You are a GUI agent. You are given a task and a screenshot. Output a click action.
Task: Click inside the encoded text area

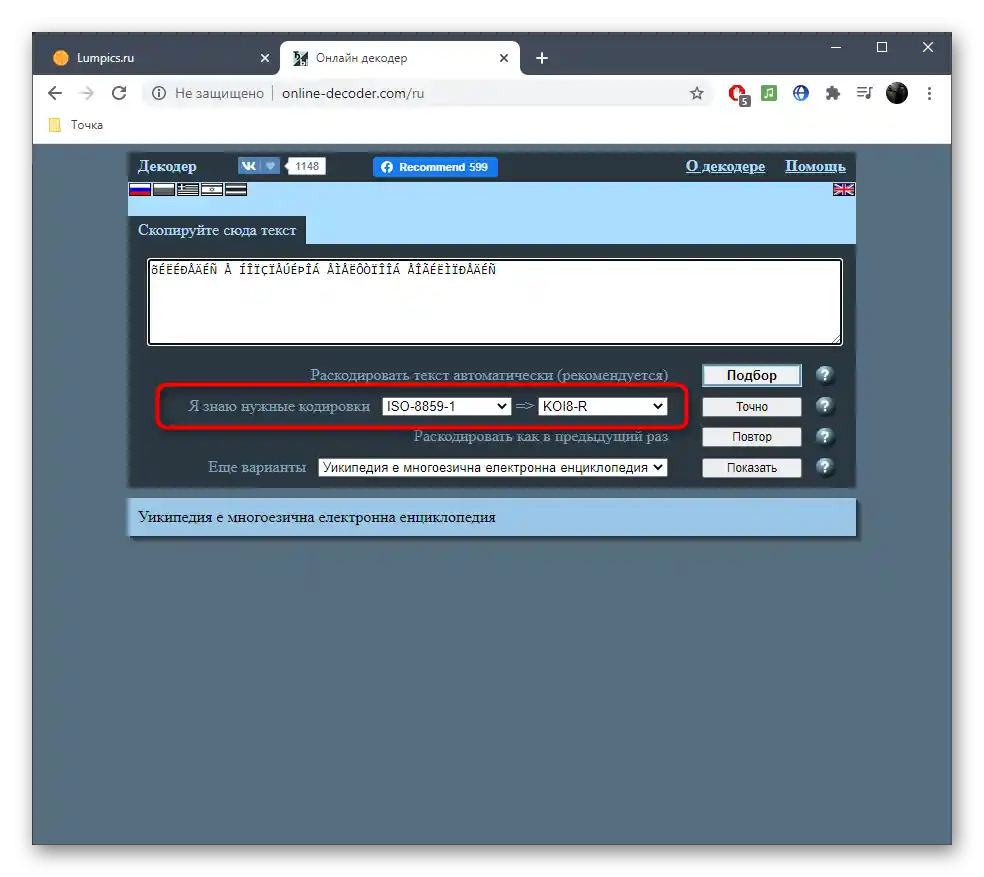495,302
